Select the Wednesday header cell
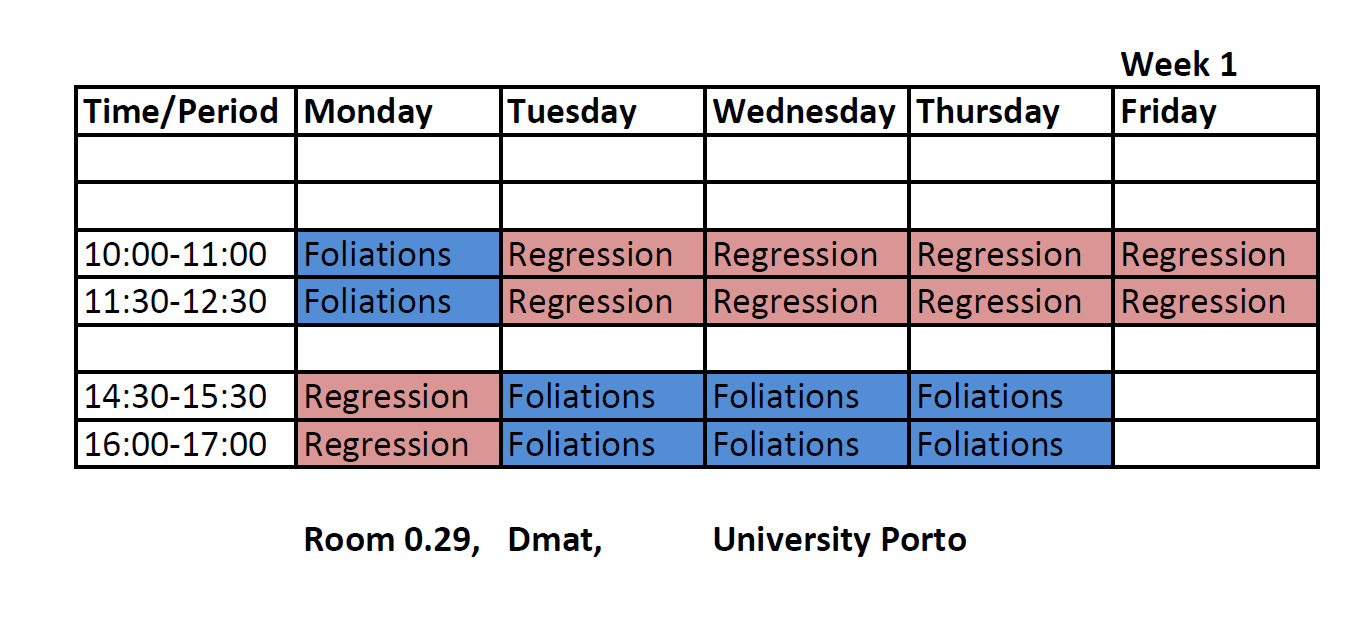 pyautogui.click(x=806, y=111)
